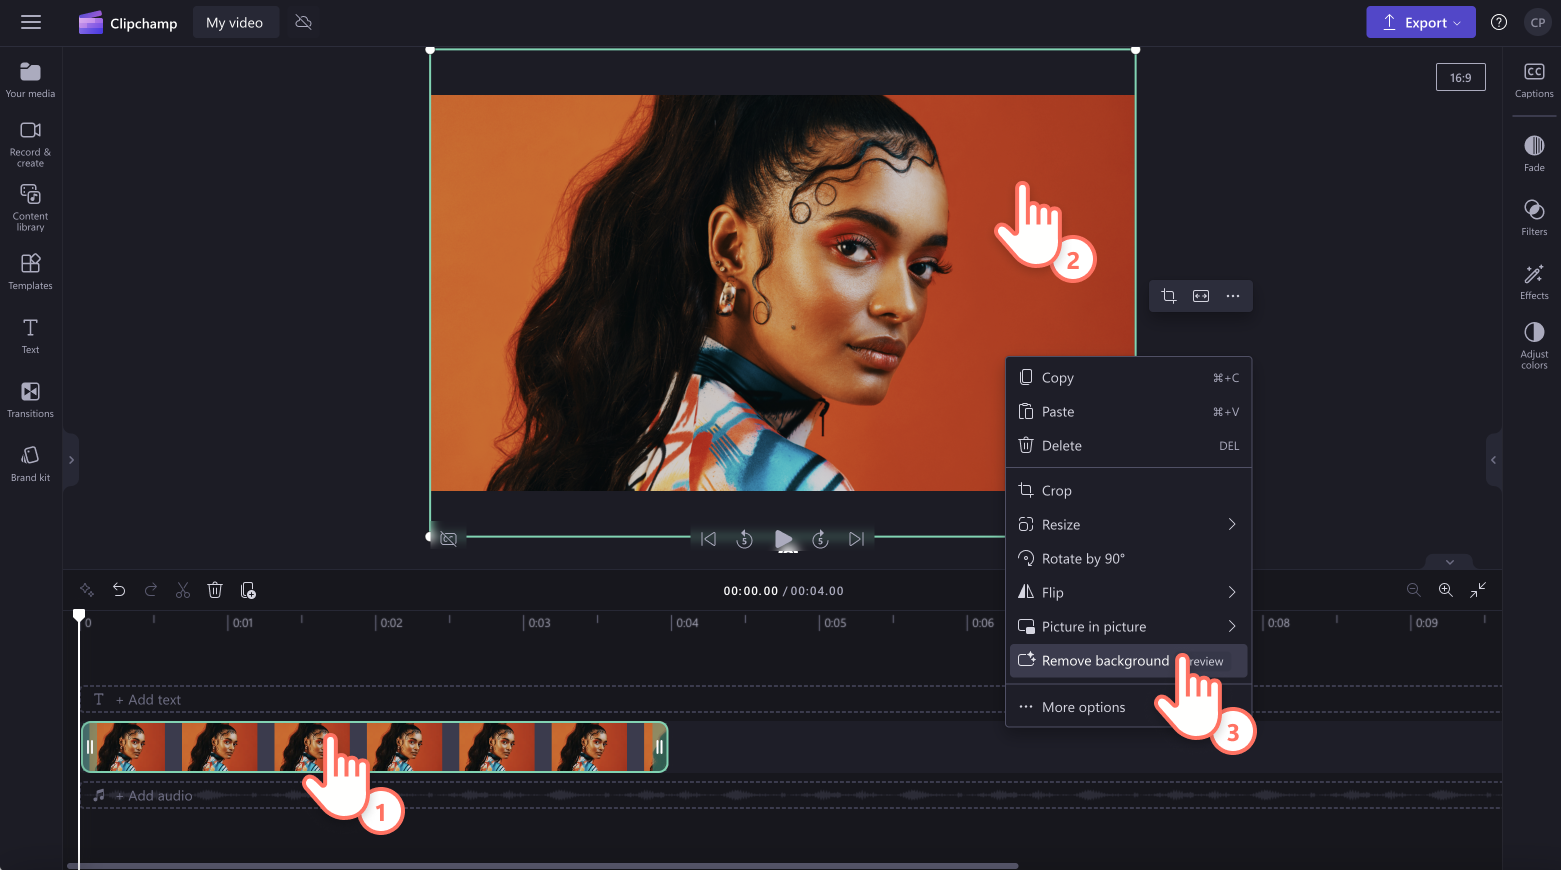Open the Text panel
Screen dimensions: 1561x870
point(30,335)
